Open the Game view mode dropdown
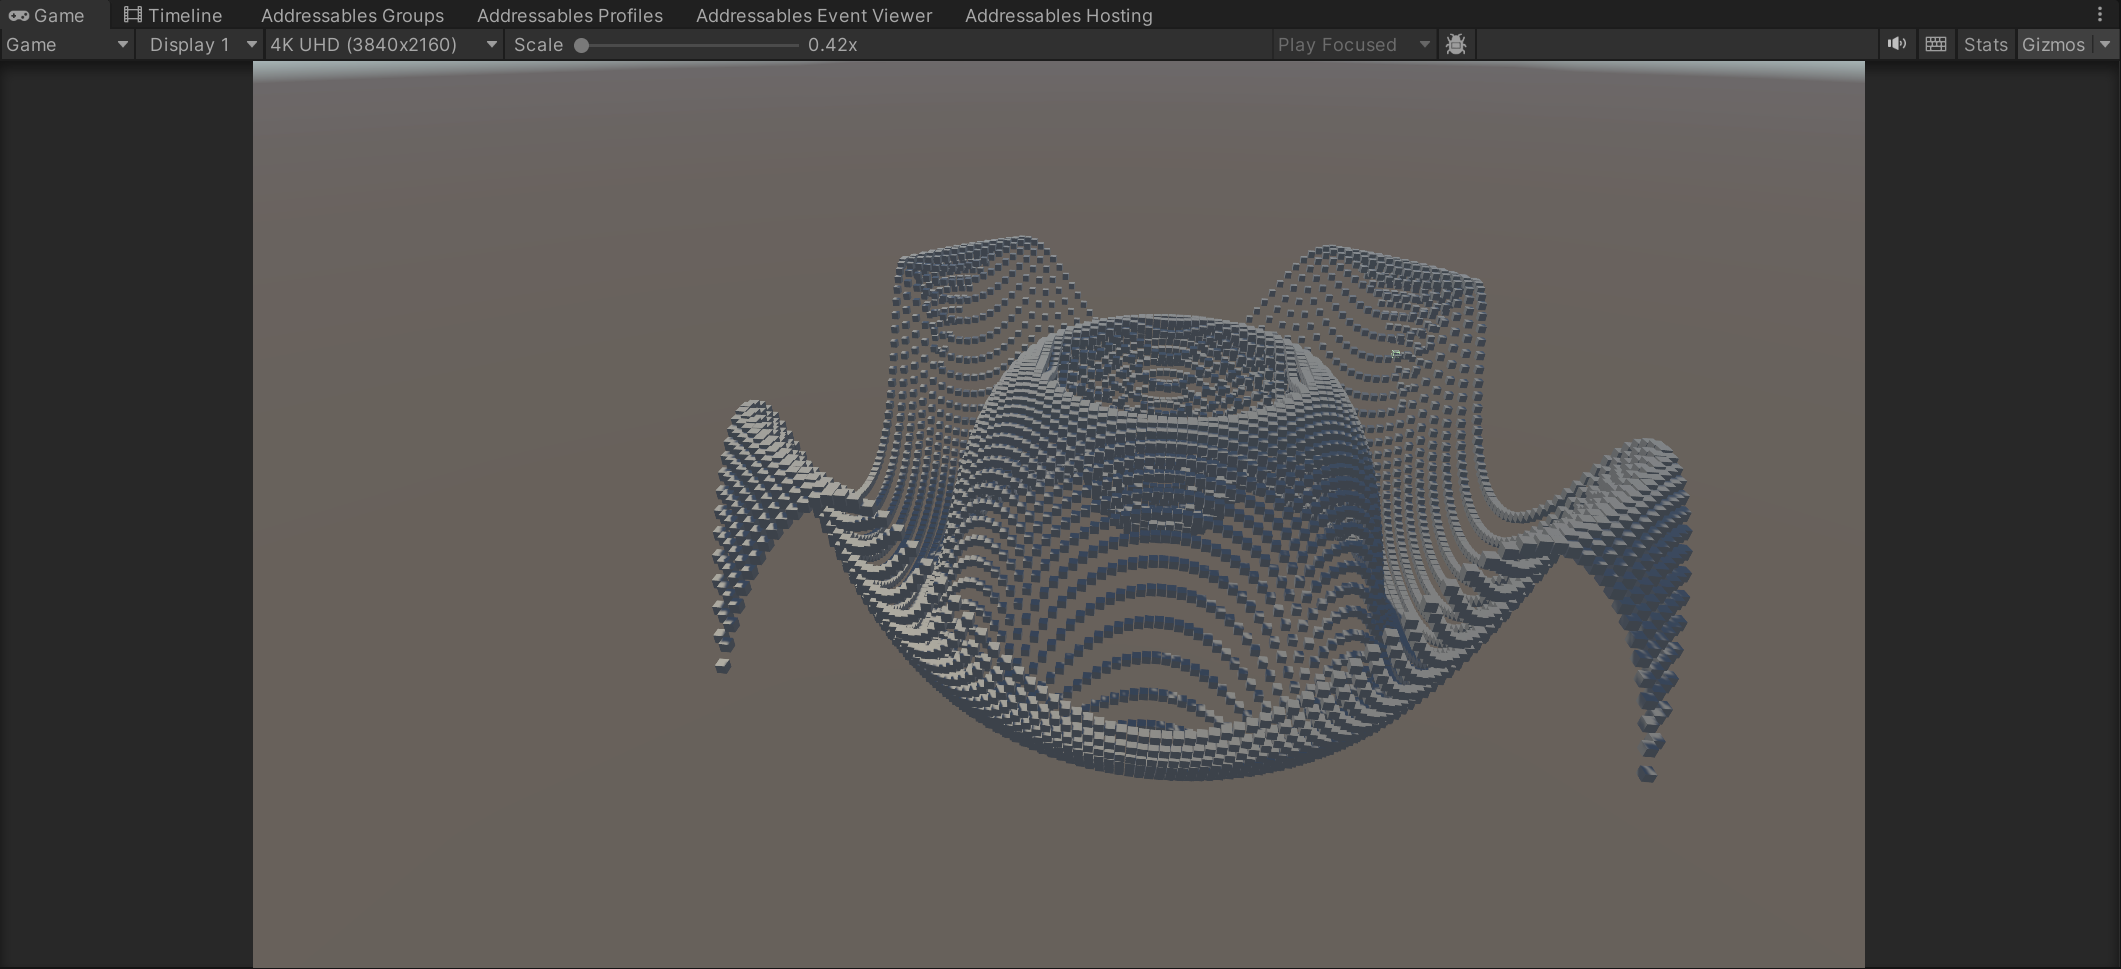The height and width of the screenshot is (969, 2121). [x=67, y=45]
